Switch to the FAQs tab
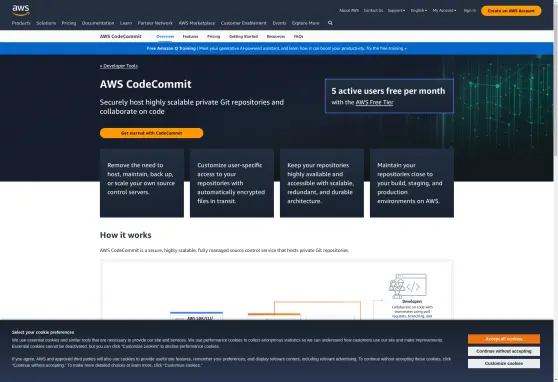 [299, 36]
